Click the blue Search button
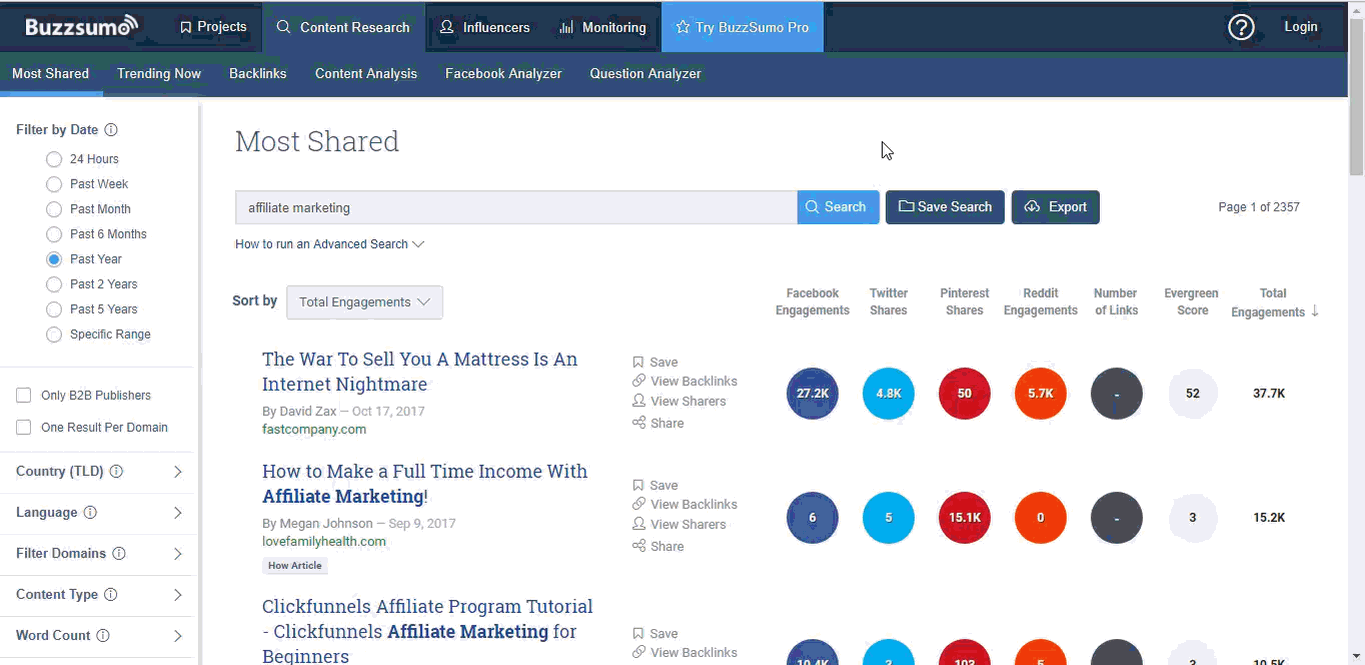The image size is (1365, 665). click(838, 207)
